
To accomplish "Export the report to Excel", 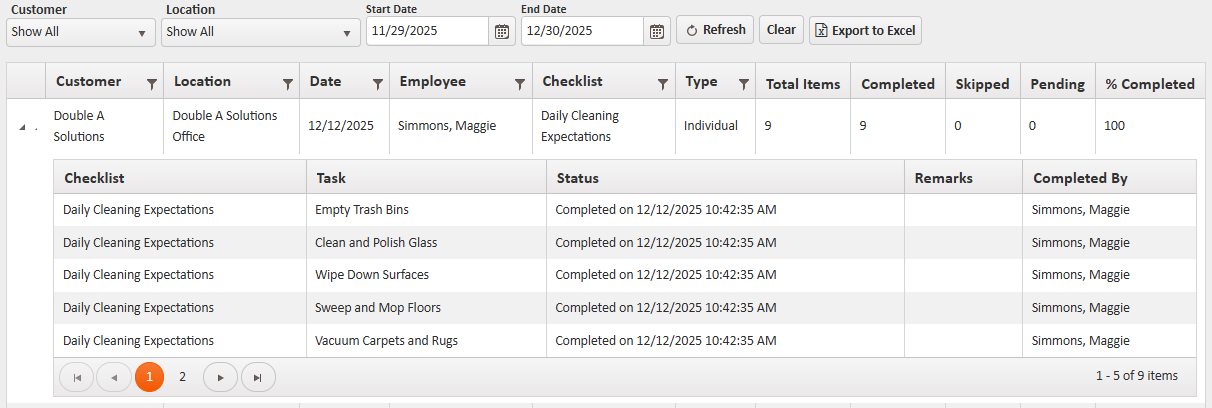I will (864, 30).
